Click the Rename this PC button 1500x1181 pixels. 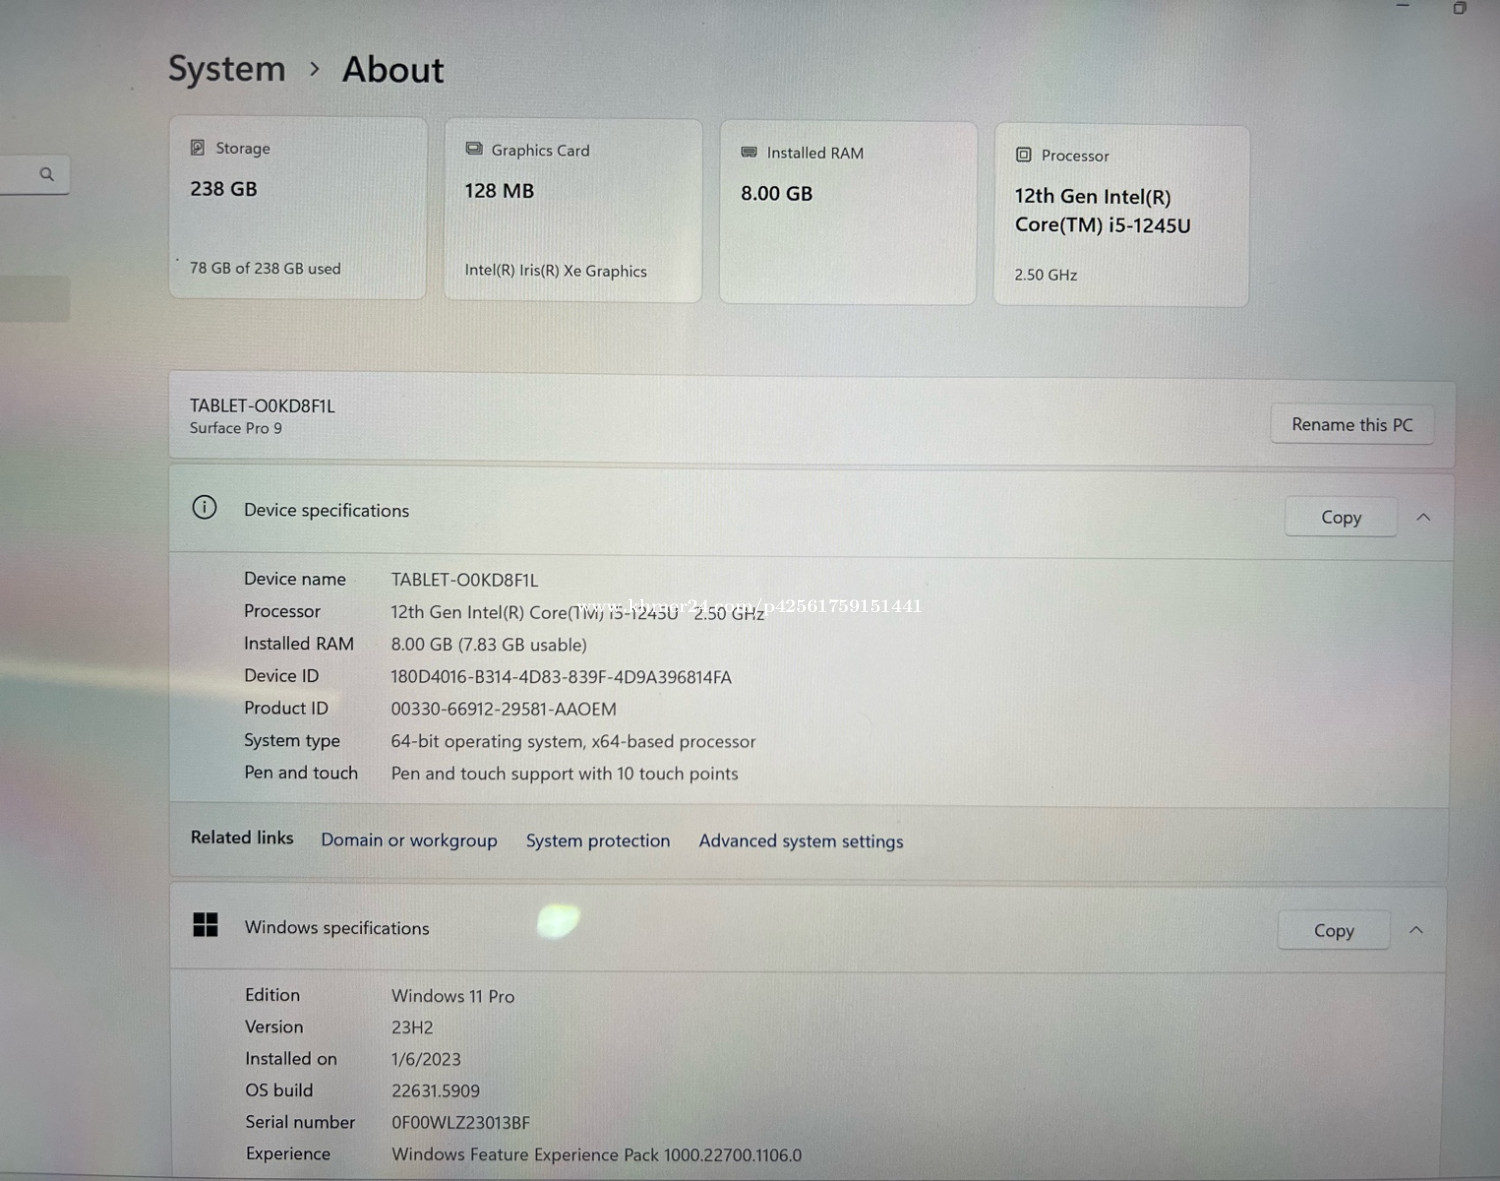point(1351,424)
